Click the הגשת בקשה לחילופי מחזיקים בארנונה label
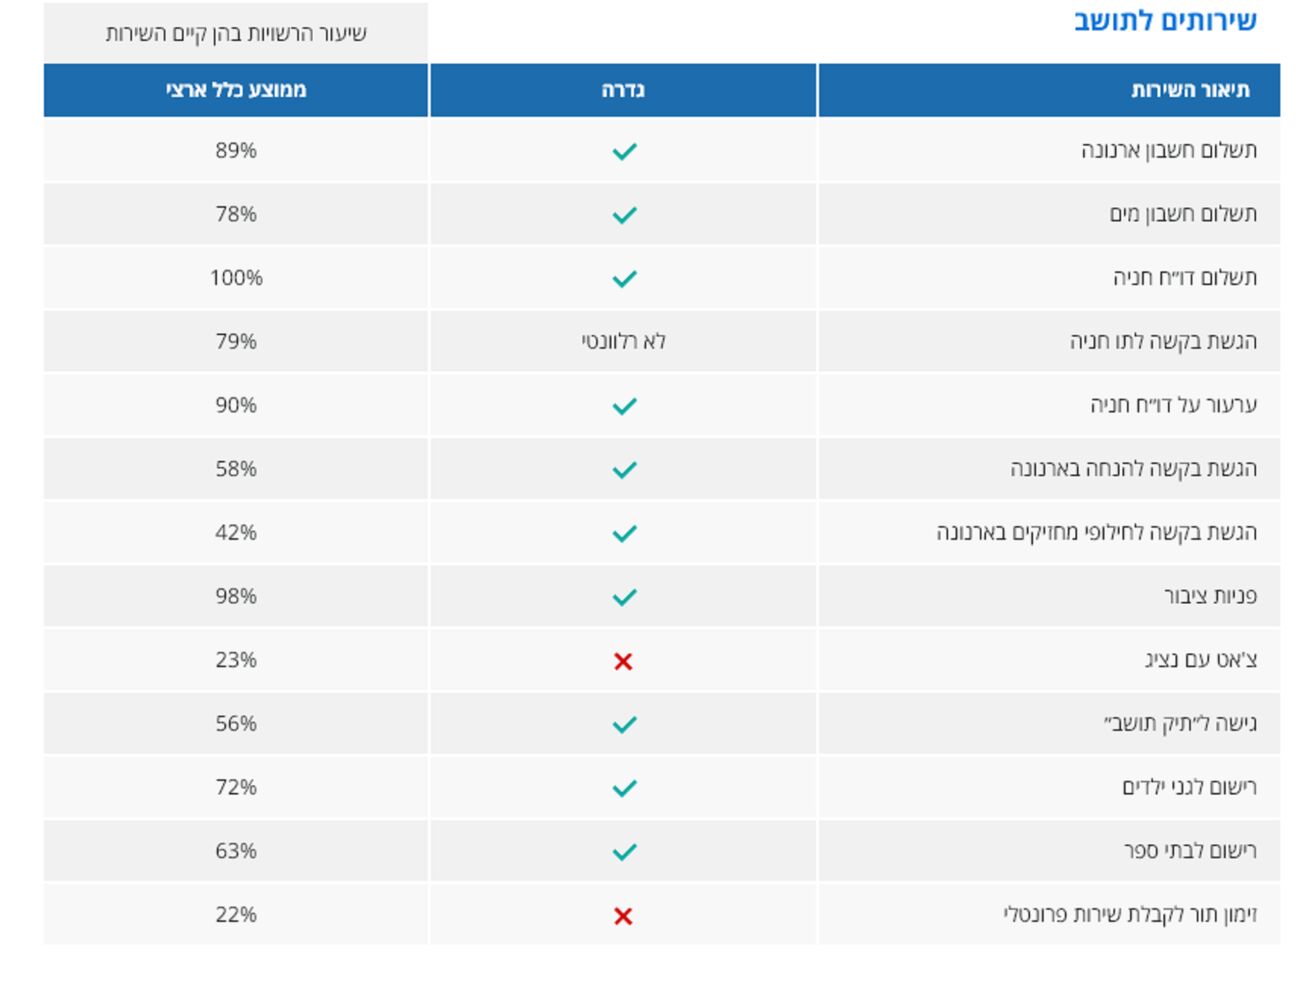The height and width of the screenshot is (981, 1300). pyautogui.click(x=1096, y=533)
